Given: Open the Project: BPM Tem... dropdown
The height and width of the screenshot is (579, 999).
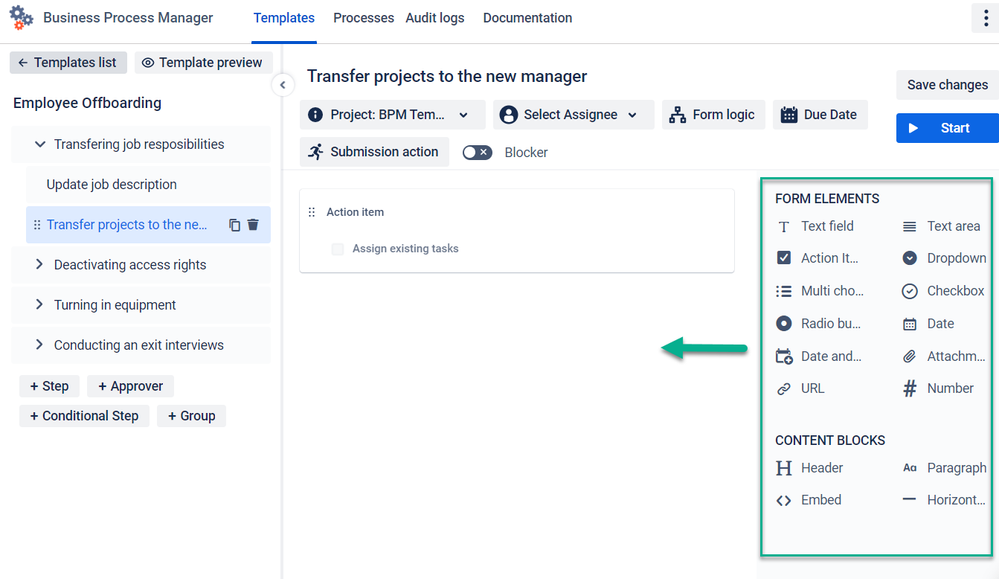Looking at the screenshot, I should [392, 115].
